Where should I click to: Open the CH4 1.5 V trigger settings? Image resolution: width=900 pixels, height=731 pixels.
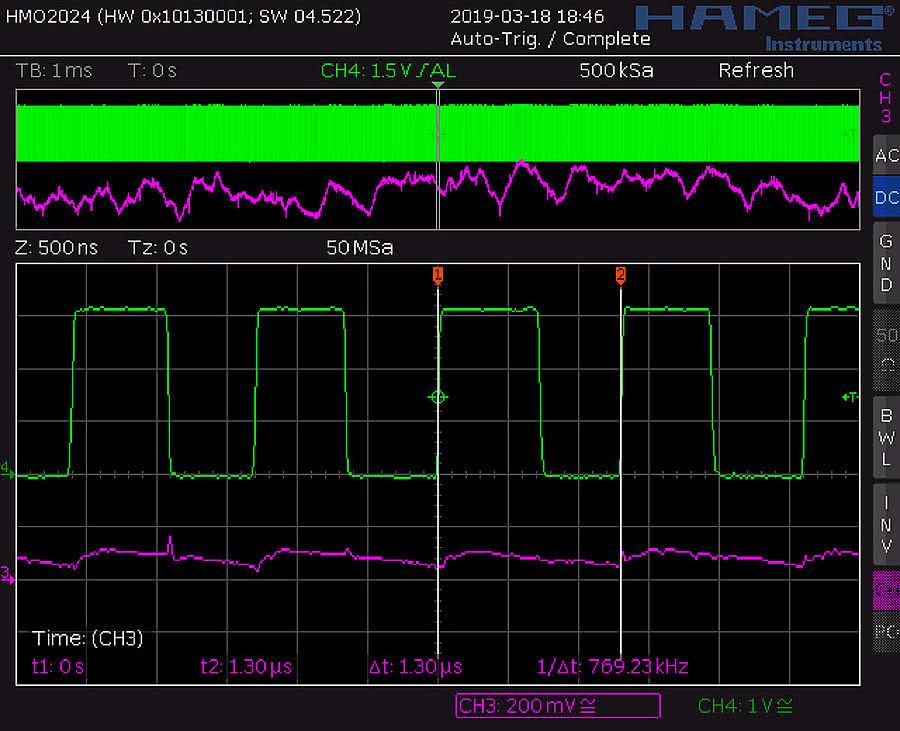pos(387,71)
